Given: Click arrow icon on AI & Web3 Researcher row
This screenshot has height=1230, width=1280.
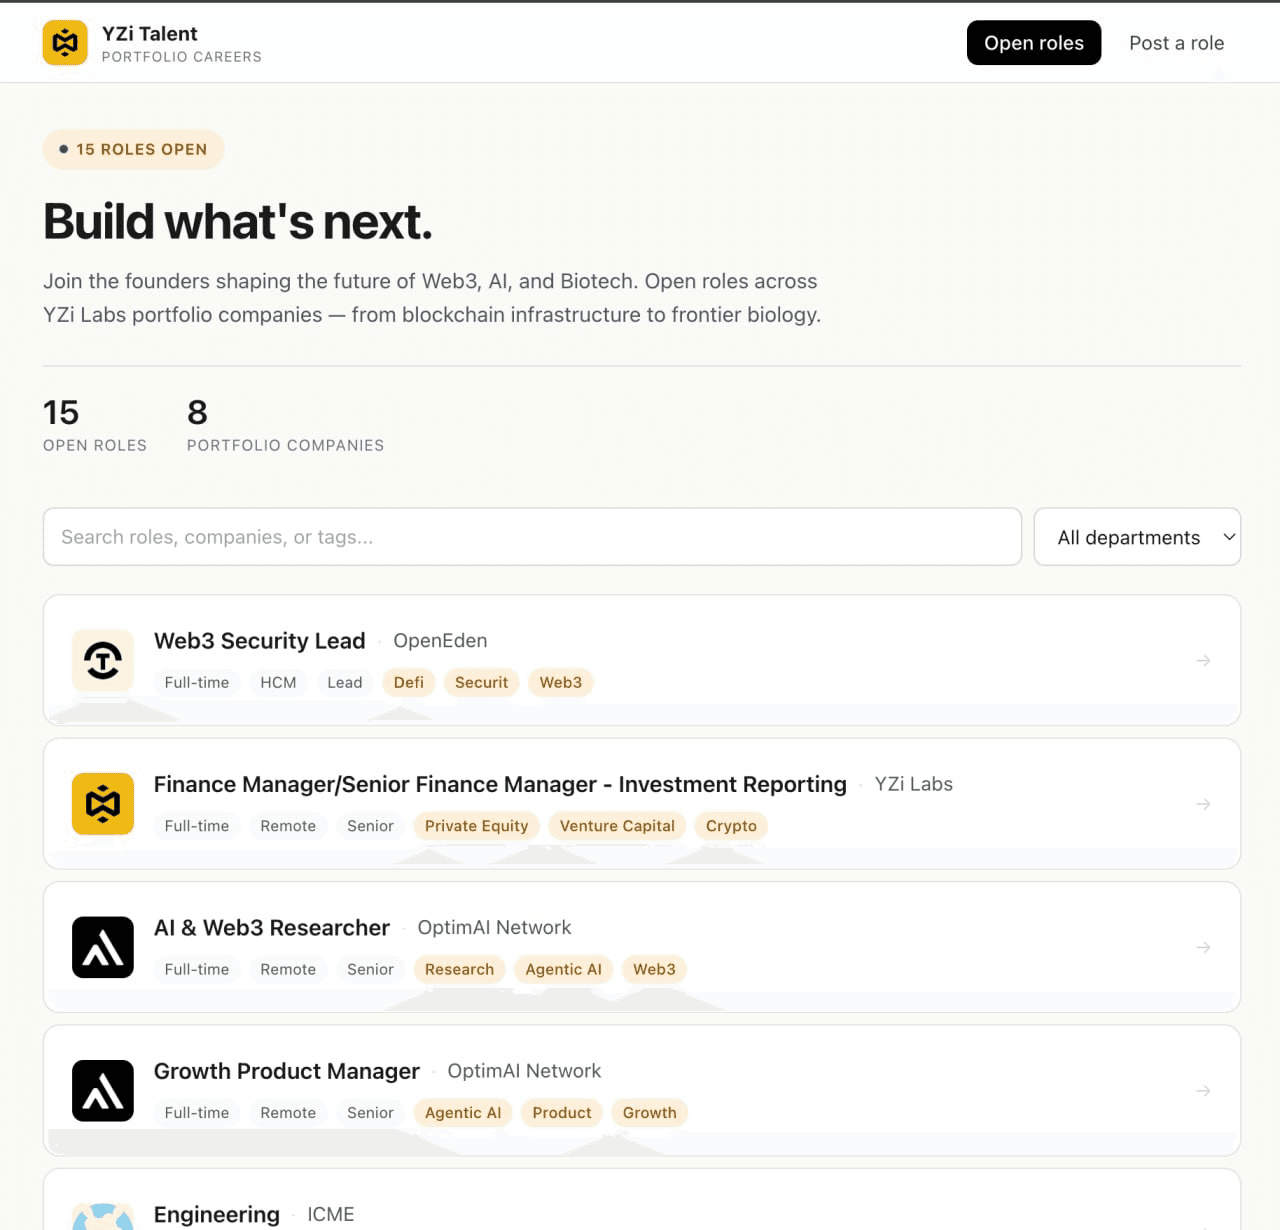Looking at the screenshot, I should (x=1203, y=947).
